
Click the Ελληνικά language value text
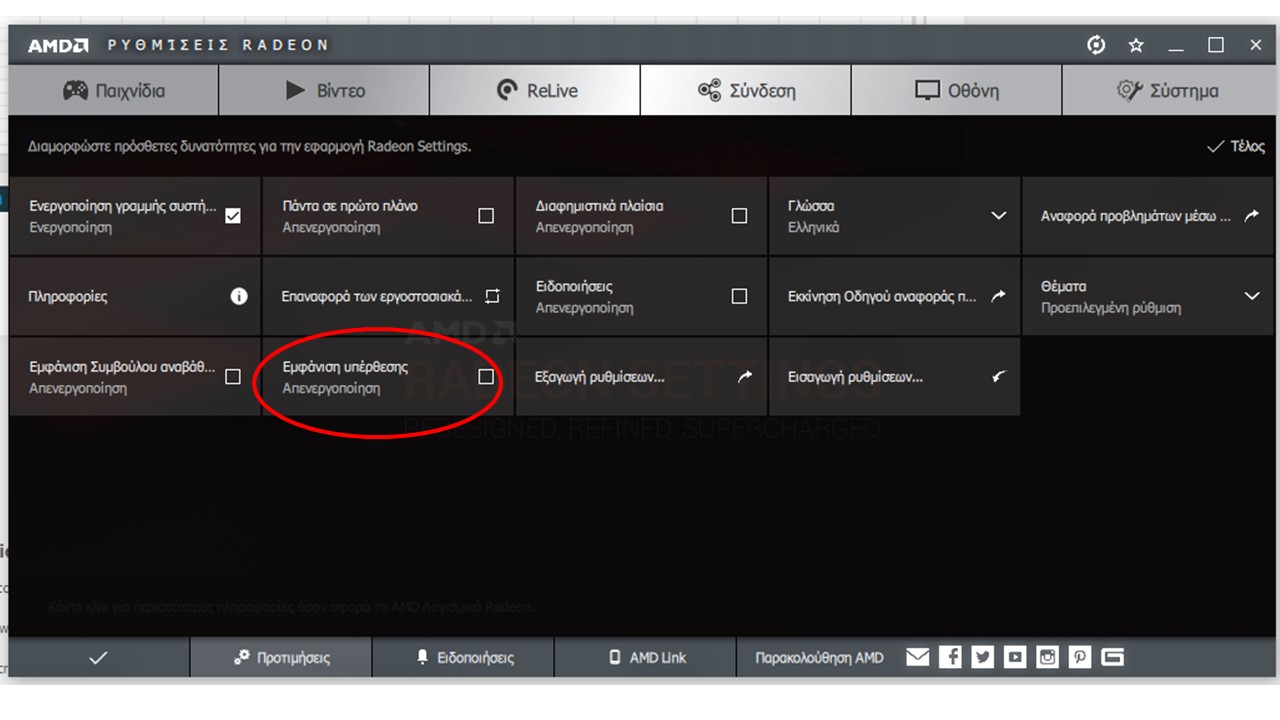coord(813,228)
